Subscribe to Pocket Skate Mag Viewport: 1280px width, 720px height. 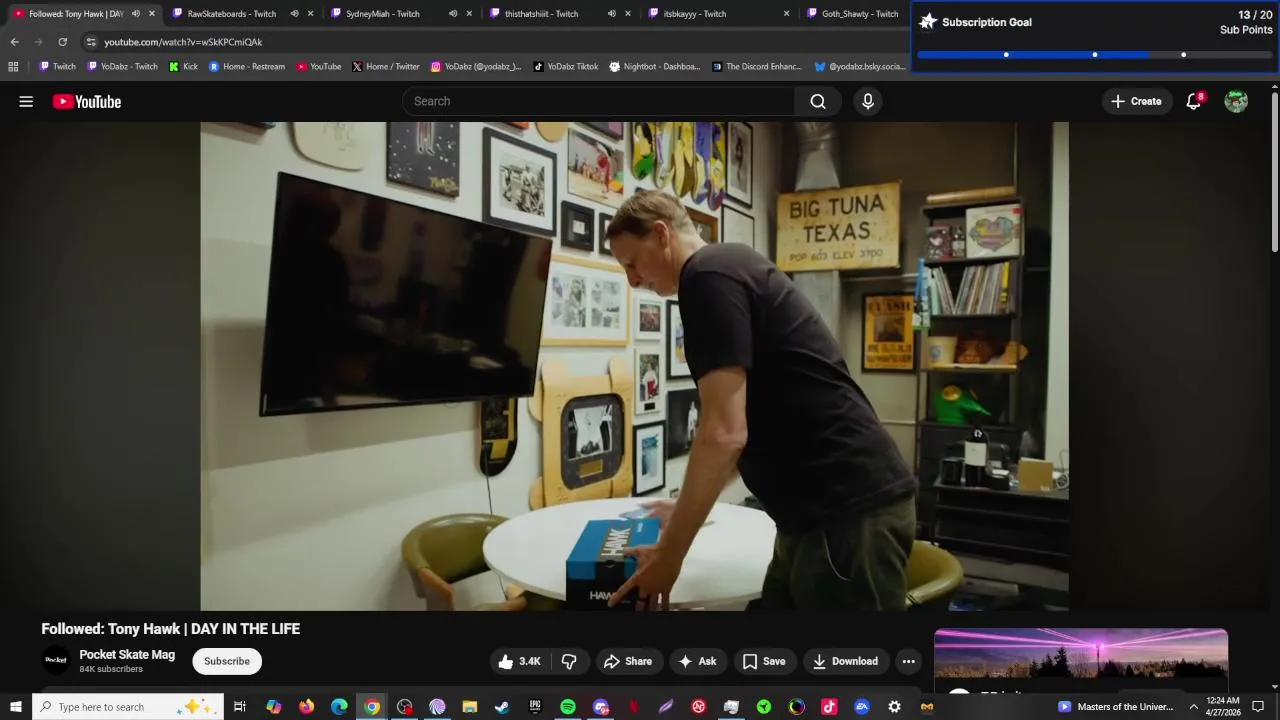[x=227, y=661]
